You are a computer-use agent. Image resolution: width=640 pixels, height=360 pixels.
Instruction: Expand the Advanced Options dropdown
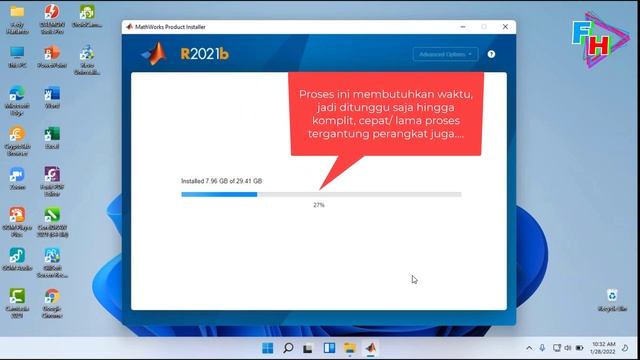tap(445, 54)
